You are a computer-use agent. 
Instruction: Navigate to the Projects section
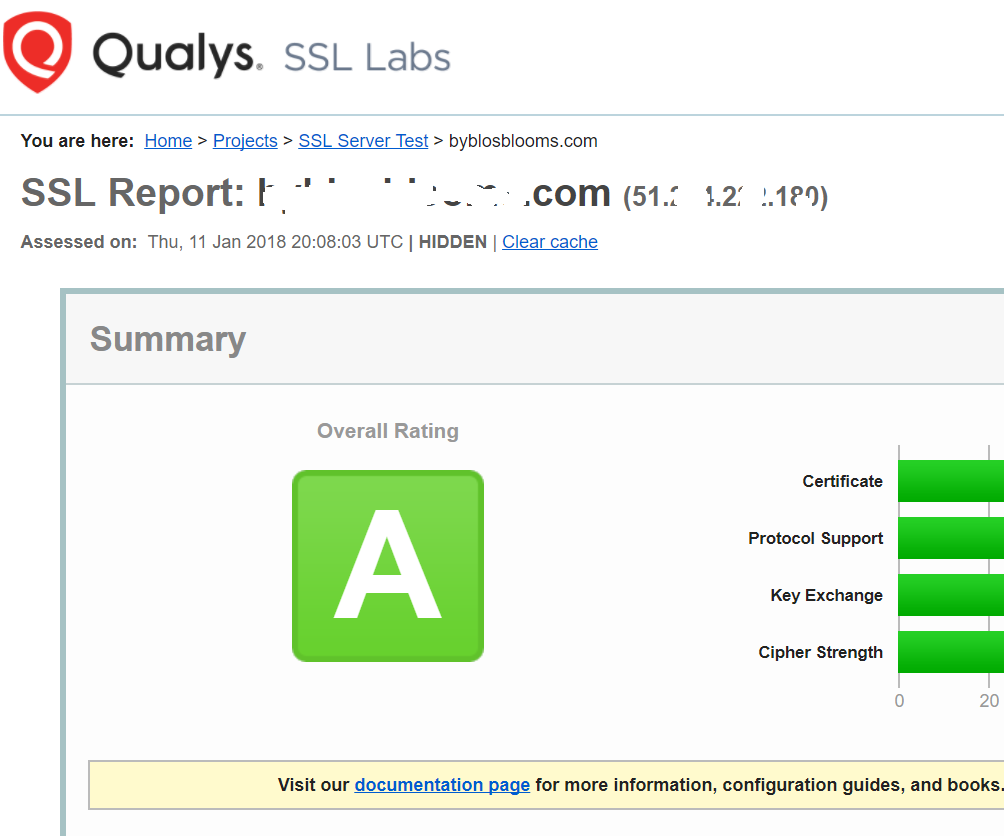[245, 141]
